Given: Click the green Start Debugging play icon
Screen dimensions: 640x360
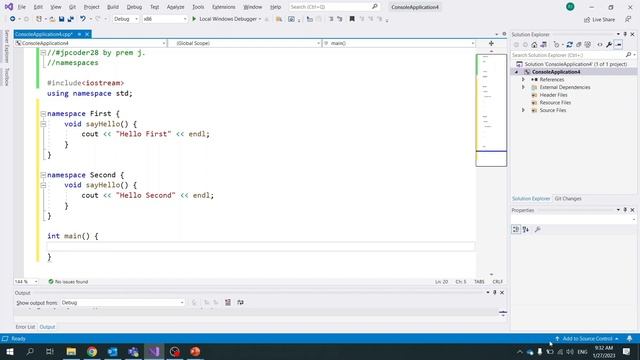Looking at the screenshot, I should click(x=194, y=19).
